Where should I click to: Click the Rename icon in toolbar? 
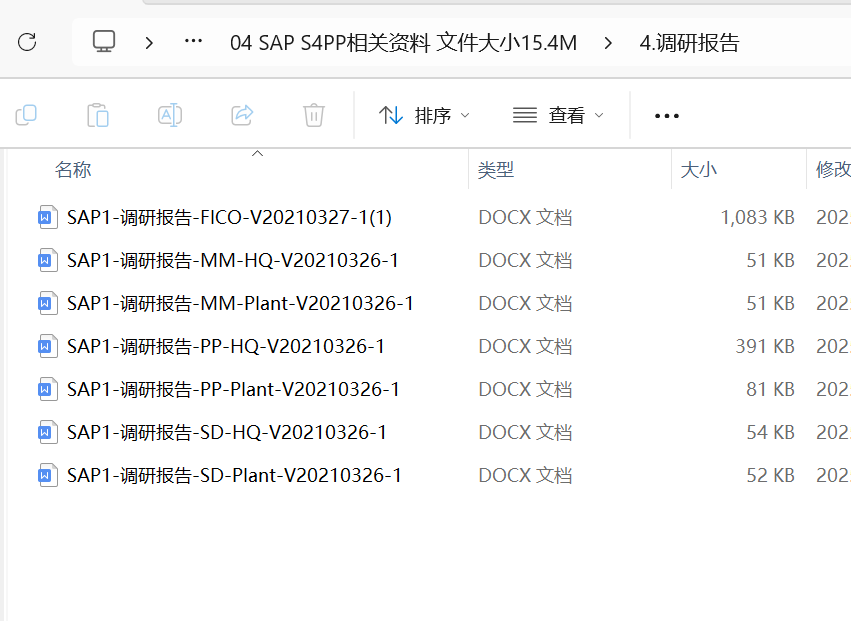[170, 115]
